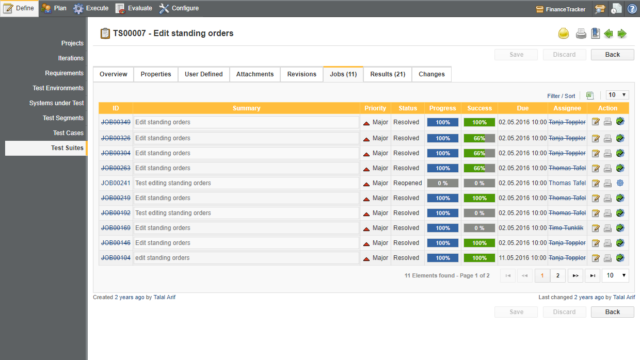This screenshot has width=640, height=360.
Task: Open the Plan menu
Action: tap(54, 8)
